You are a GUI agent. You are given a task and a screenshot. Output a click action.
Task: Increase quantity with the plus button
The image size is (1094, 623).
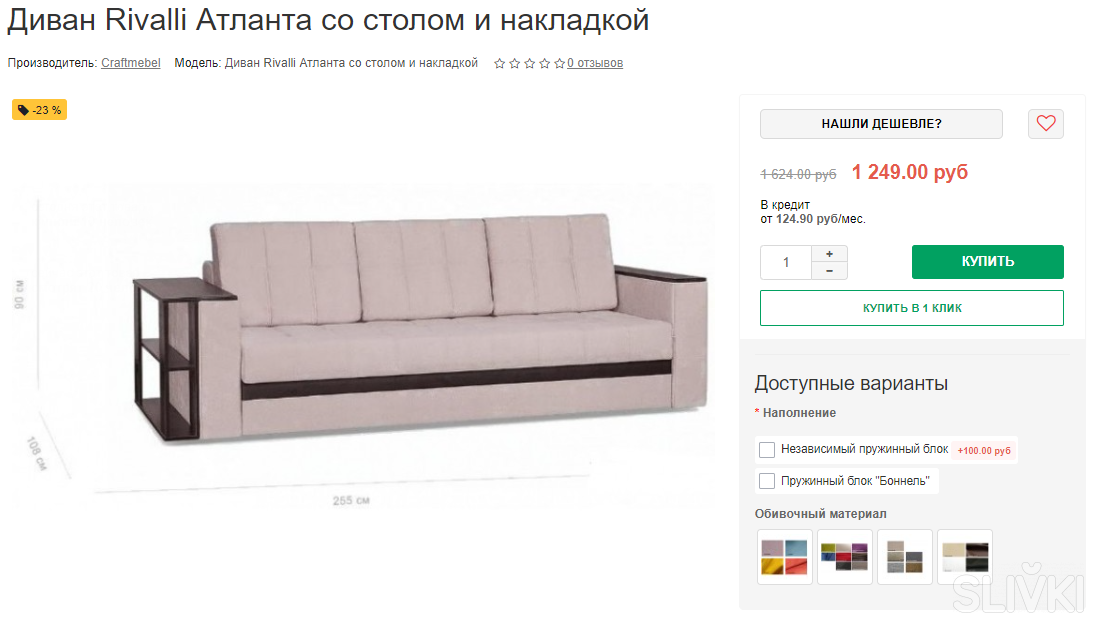(x=830, y=254)
